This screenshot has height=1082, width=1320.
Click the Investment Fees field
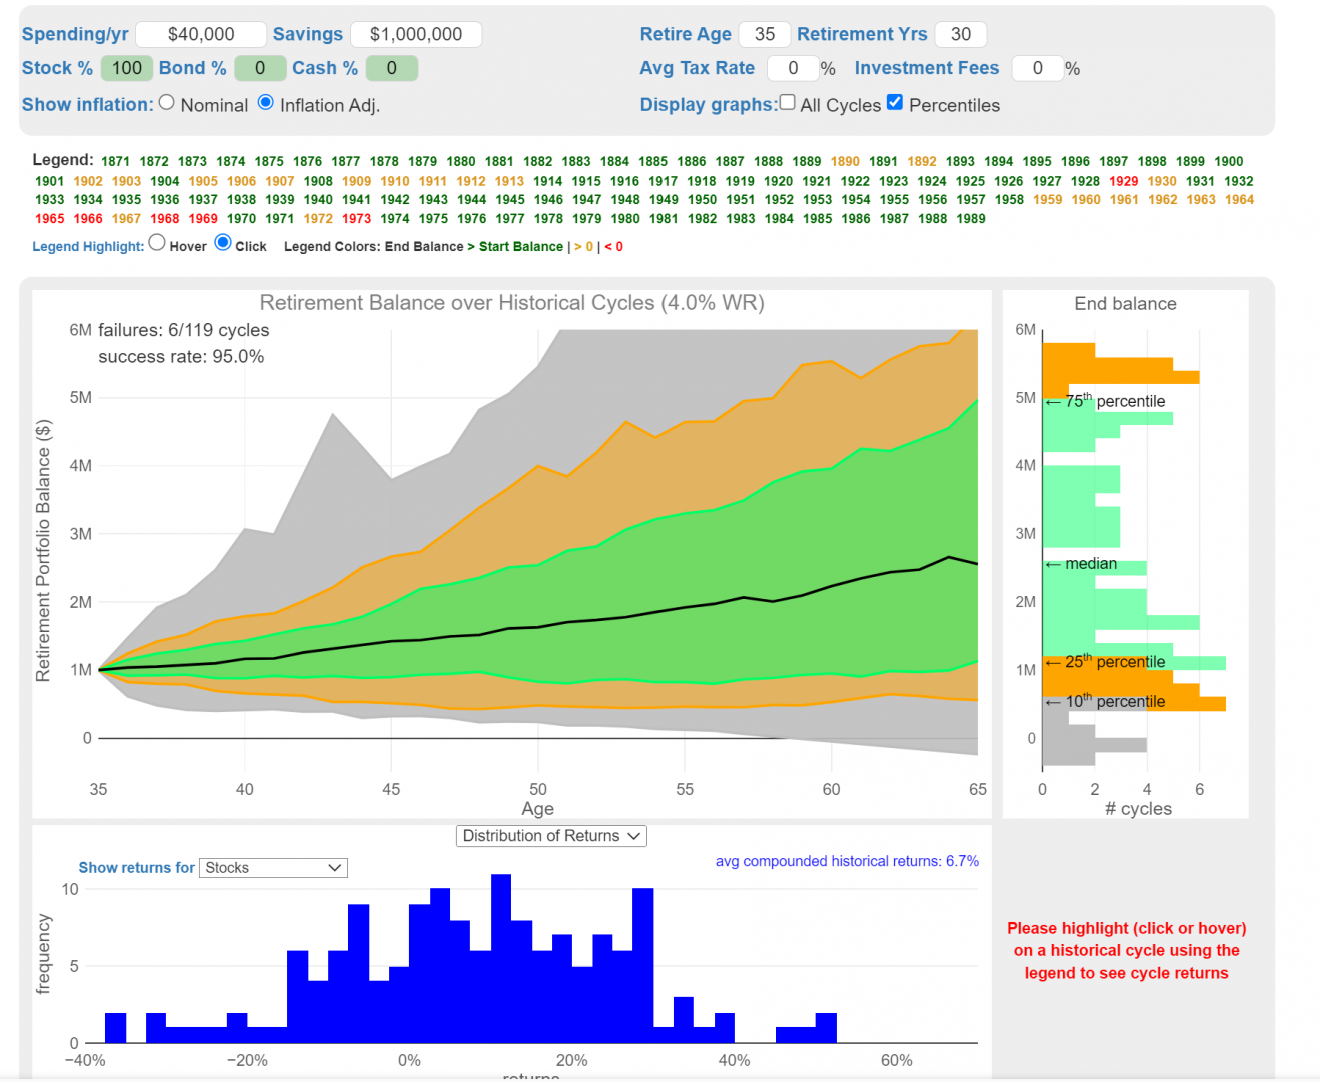(x=1037, y=68)
